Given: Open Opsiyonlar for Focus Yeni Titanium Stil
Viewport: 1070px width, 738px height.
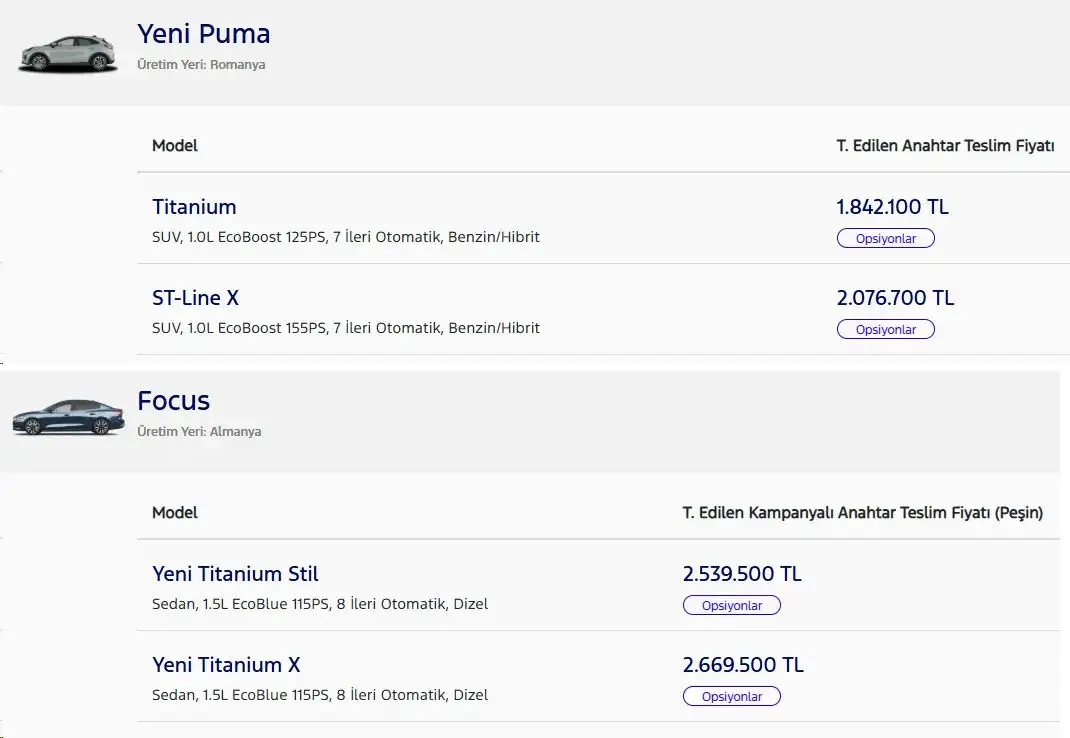Looking at the screenshot, I should pos(732,605).
